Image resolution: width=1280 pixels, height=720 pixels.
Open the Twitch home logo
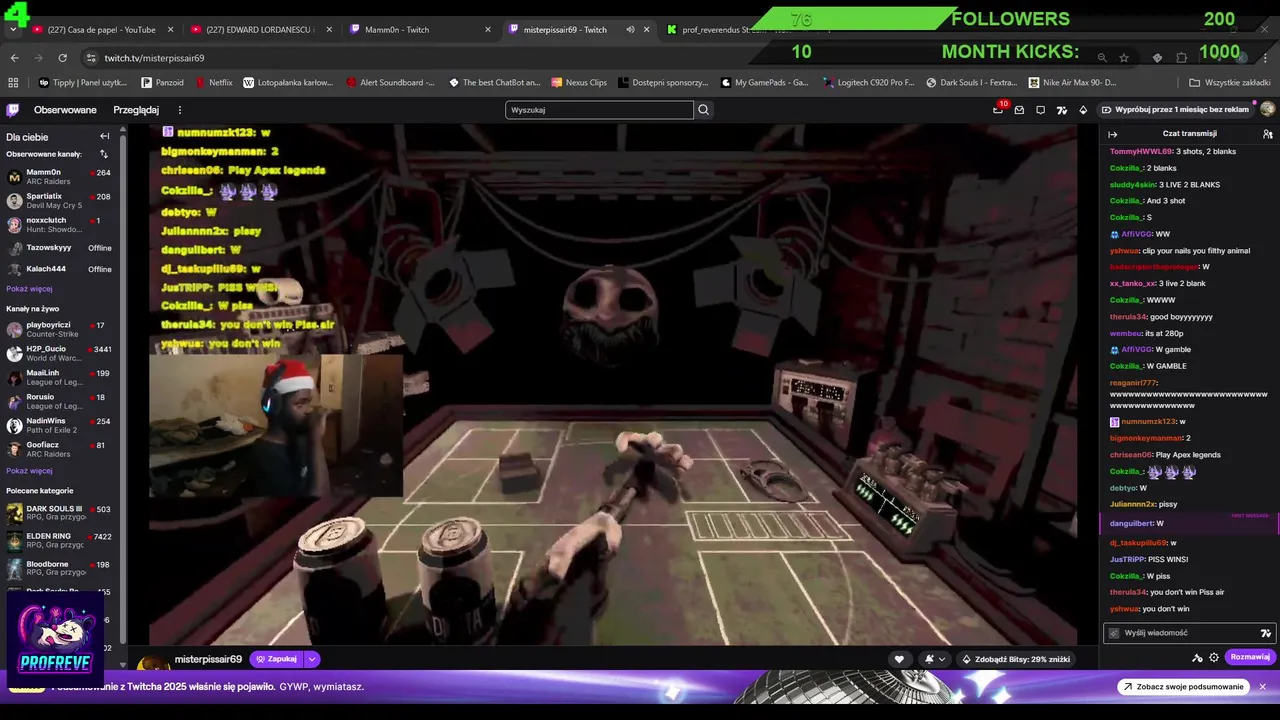(x=13, y=110)
